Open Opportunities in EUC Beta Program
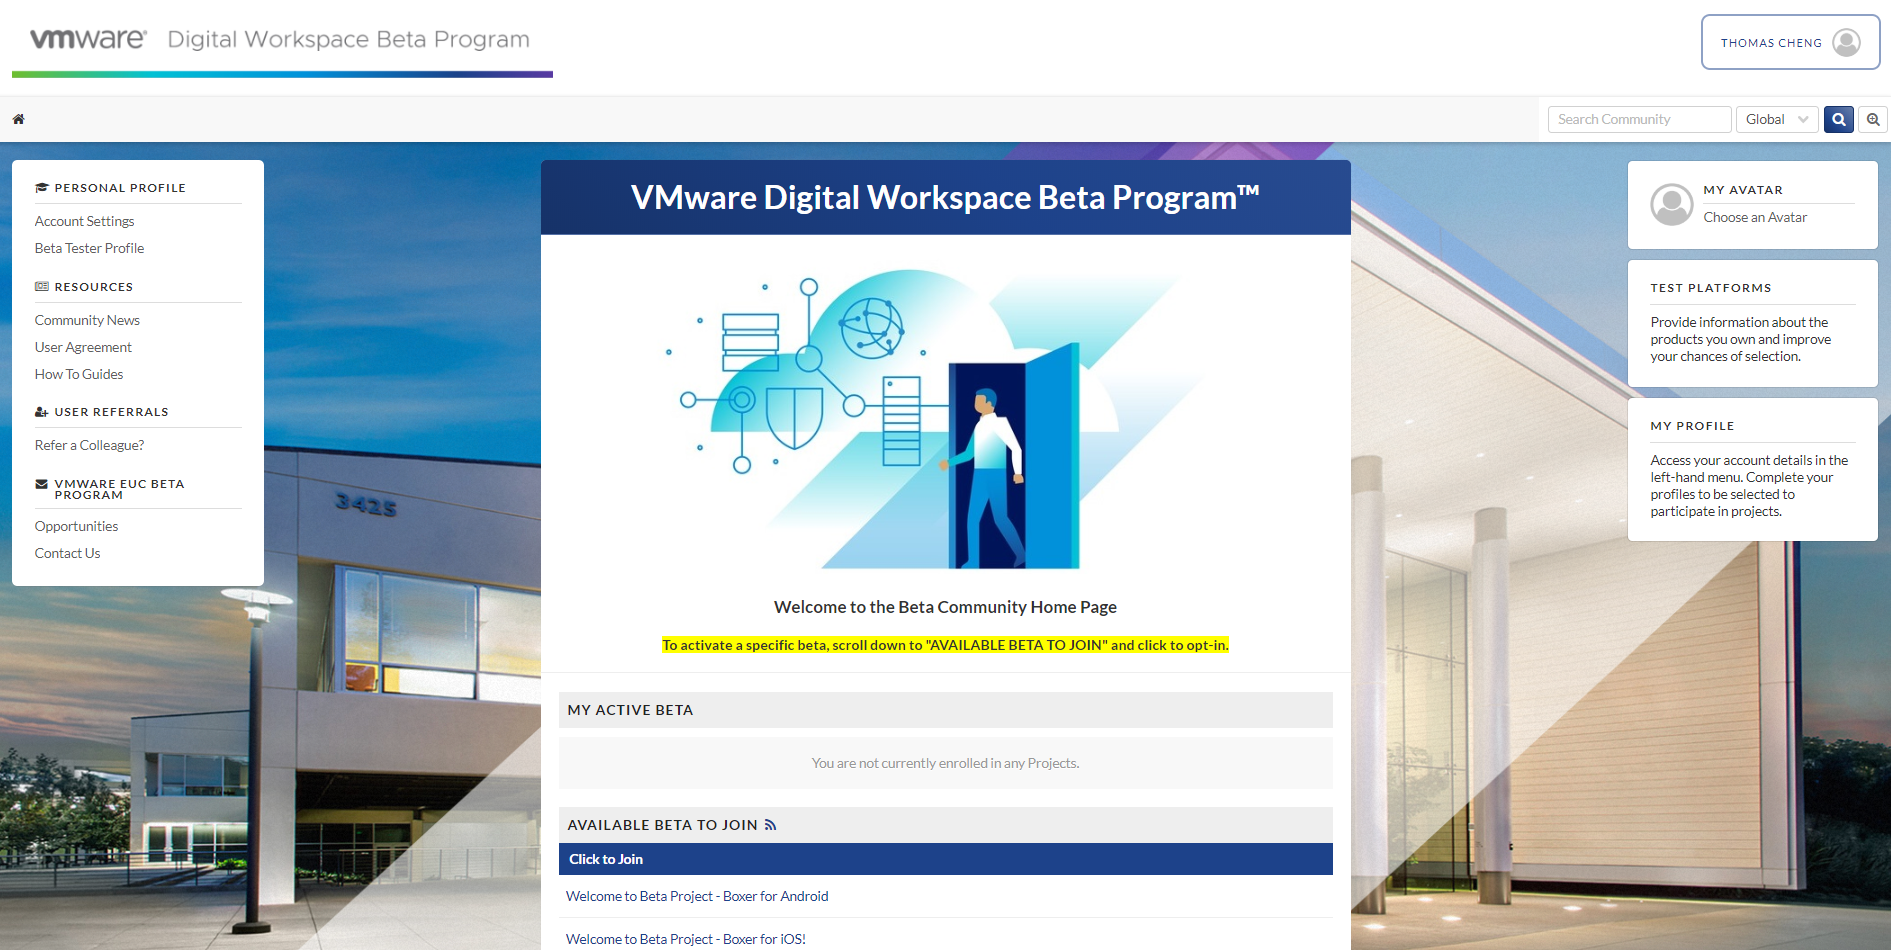This screenshot has height=950, width=1891. tap(76, 526)
